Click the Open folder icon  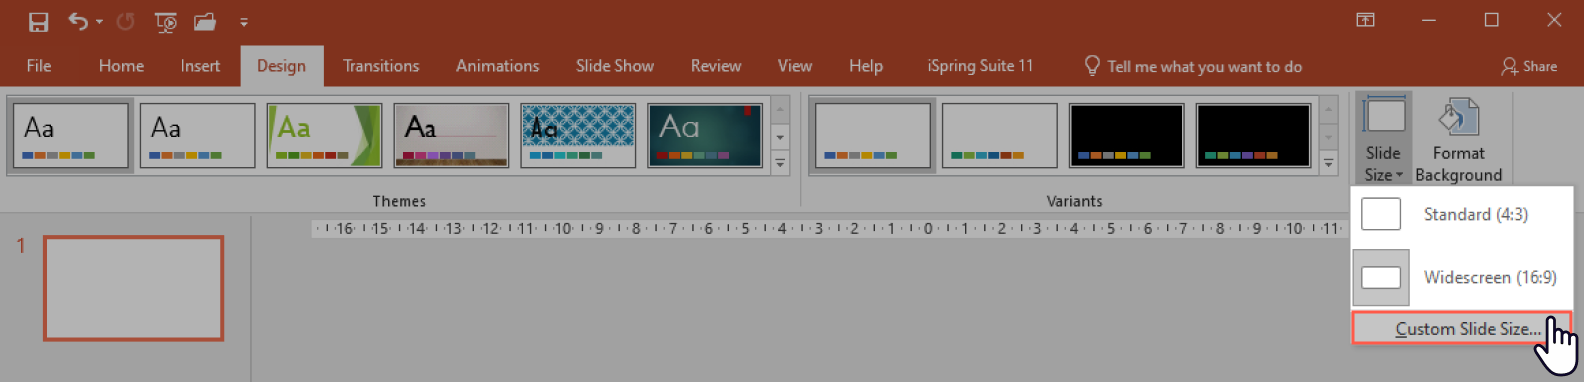(x=205, y=21)
